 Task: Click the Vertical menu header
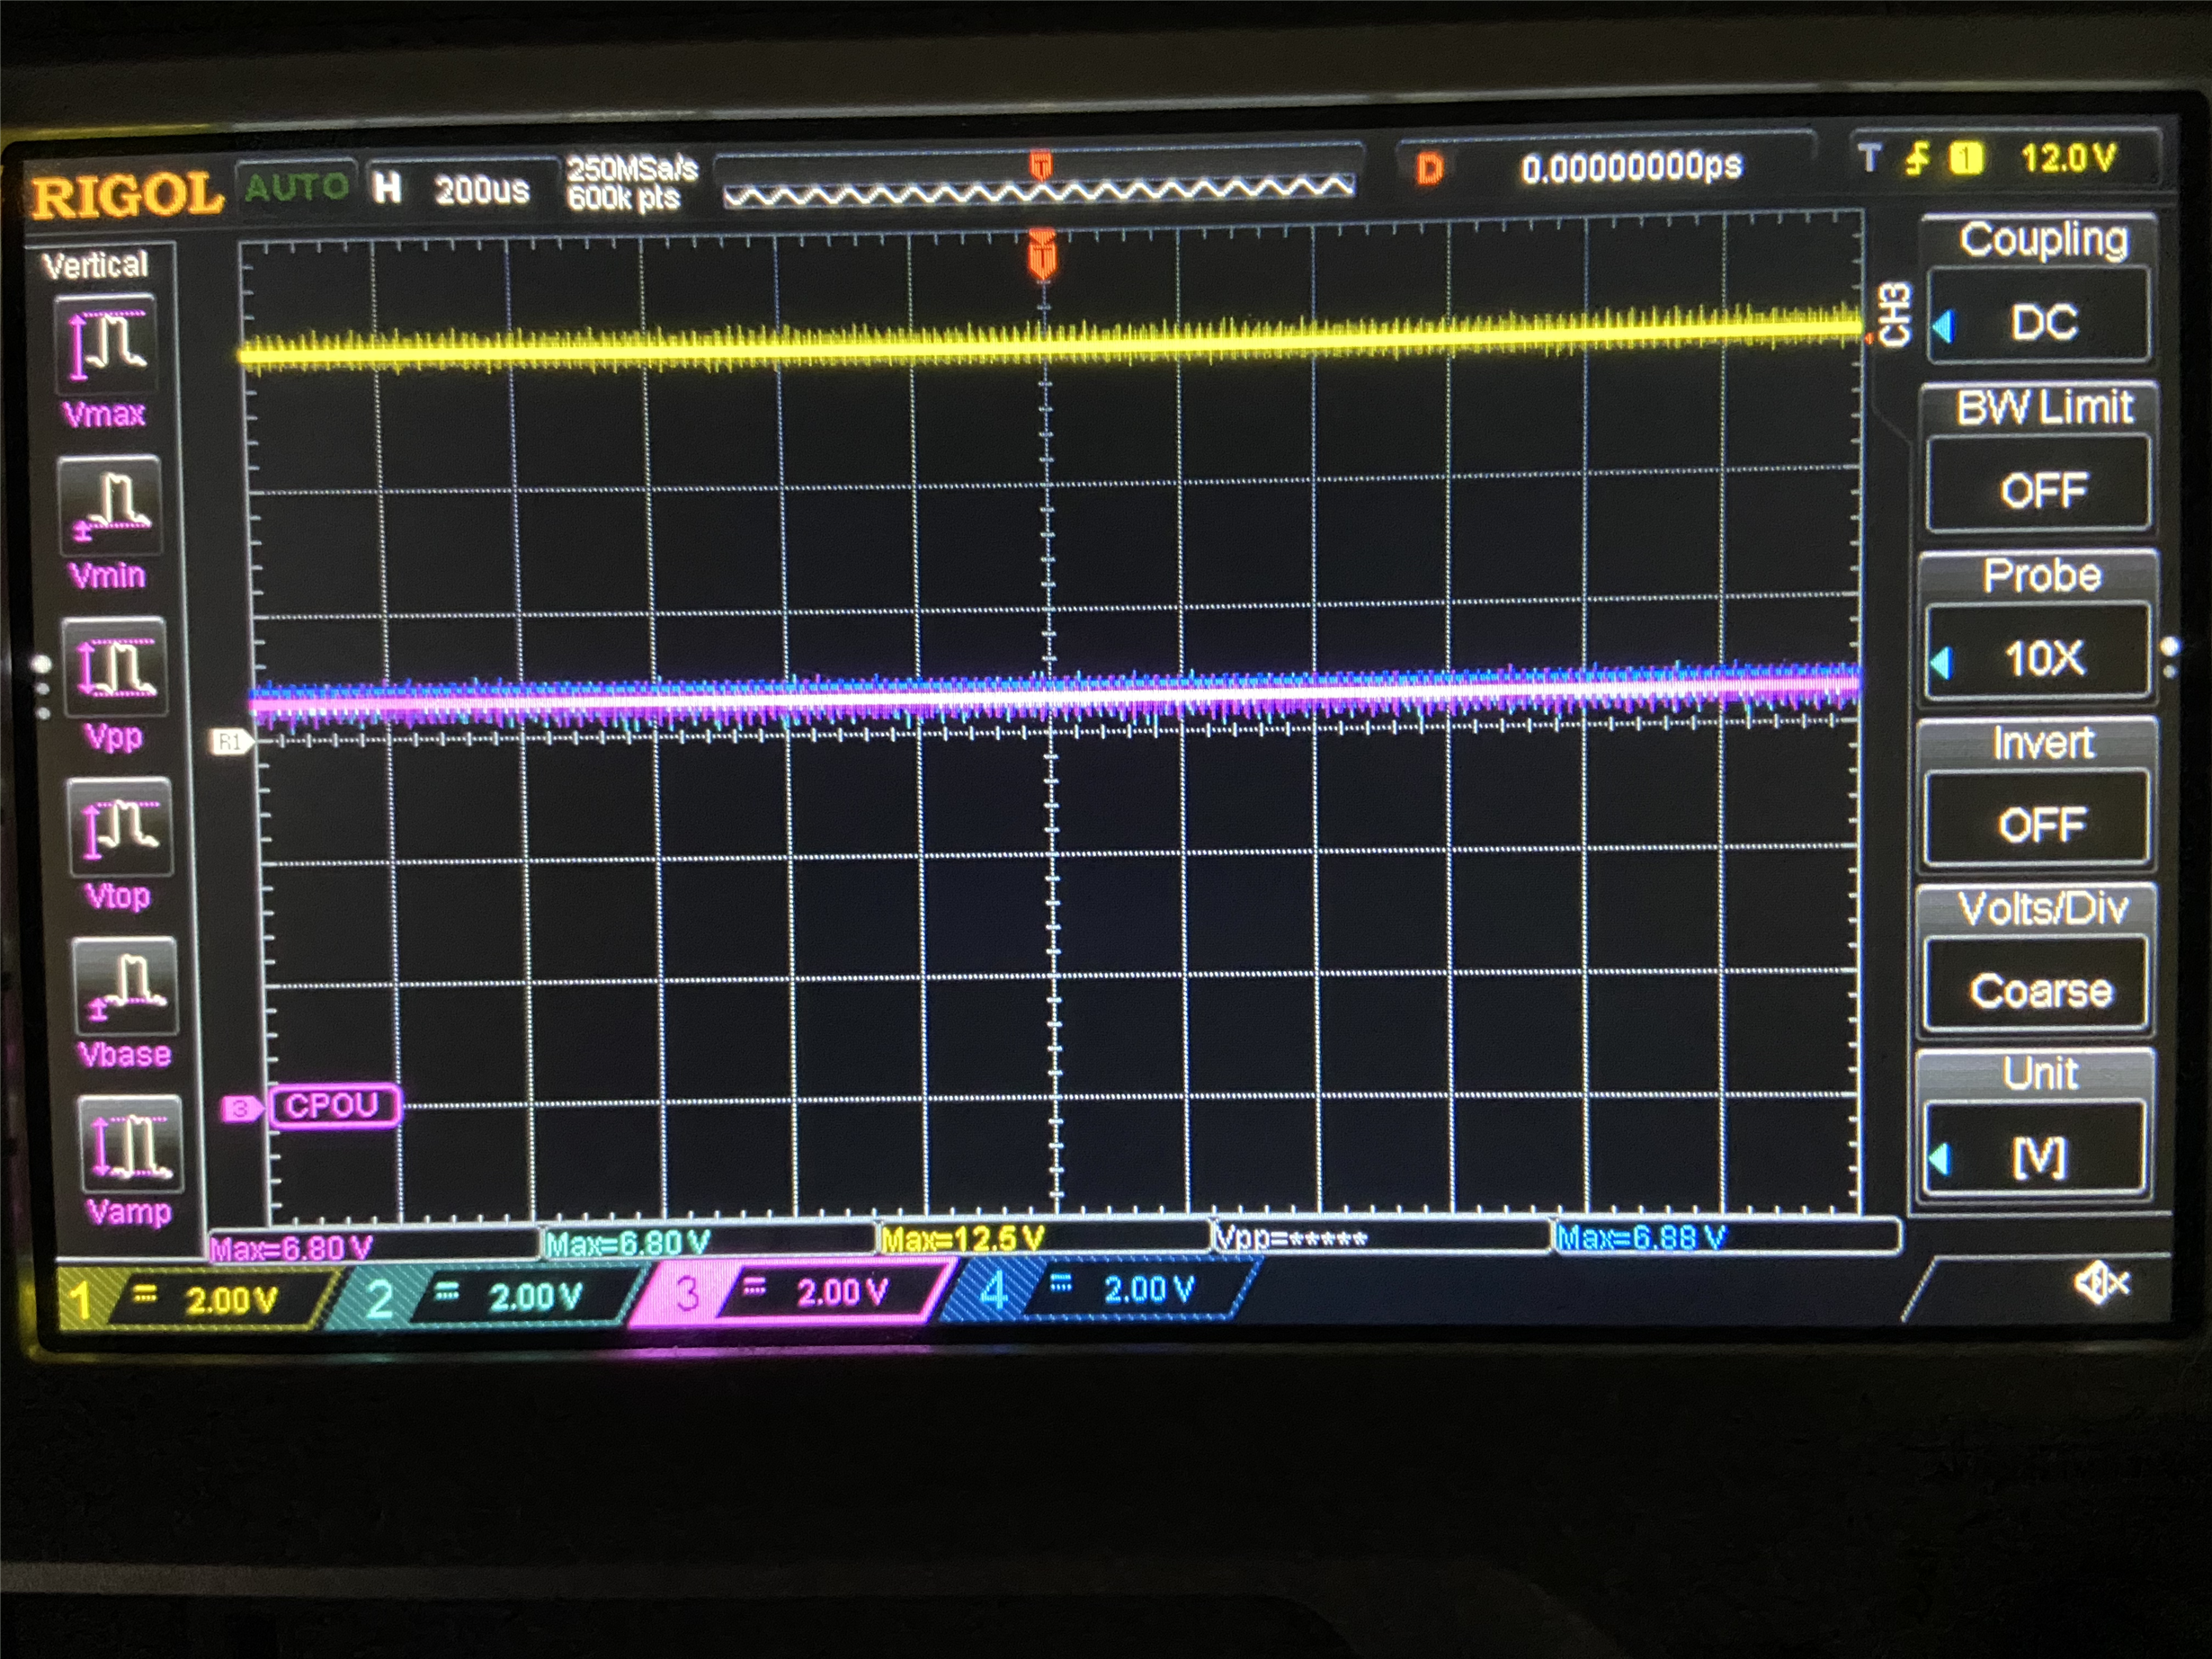[95, 265]
